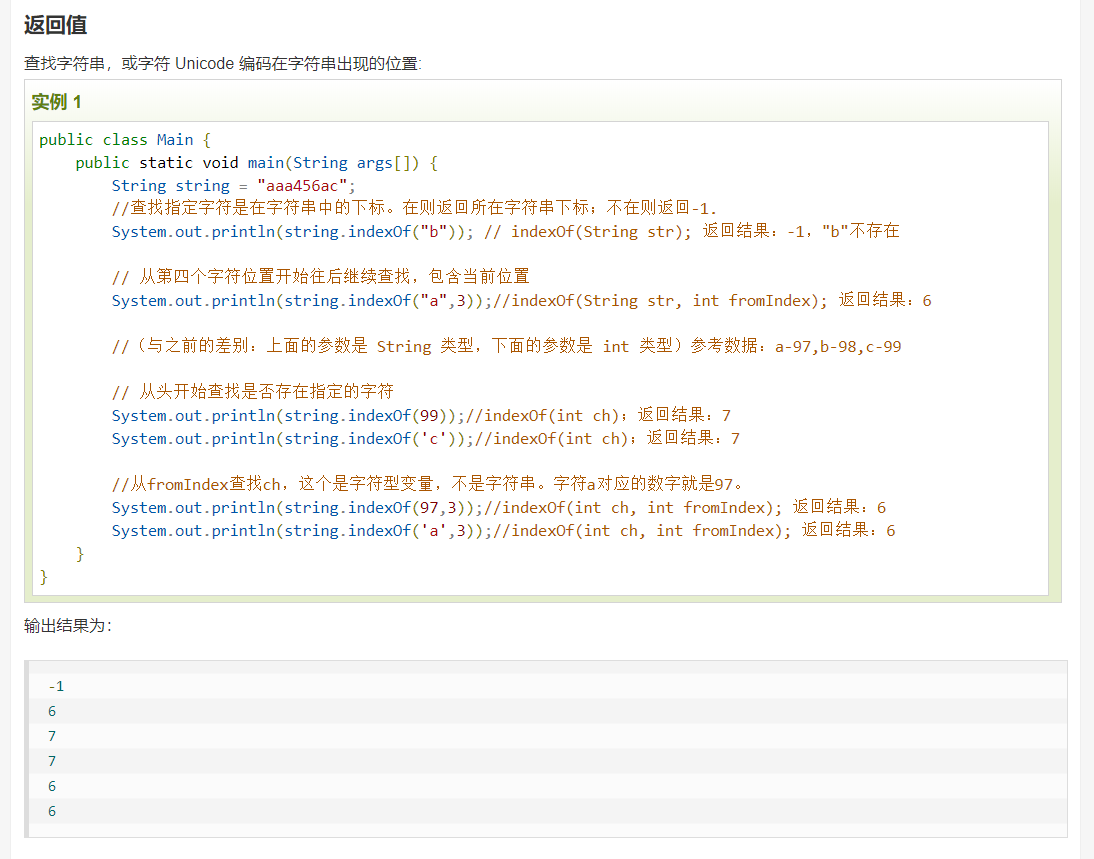
Task: Click the -1 output line
Action: (56, 686)
